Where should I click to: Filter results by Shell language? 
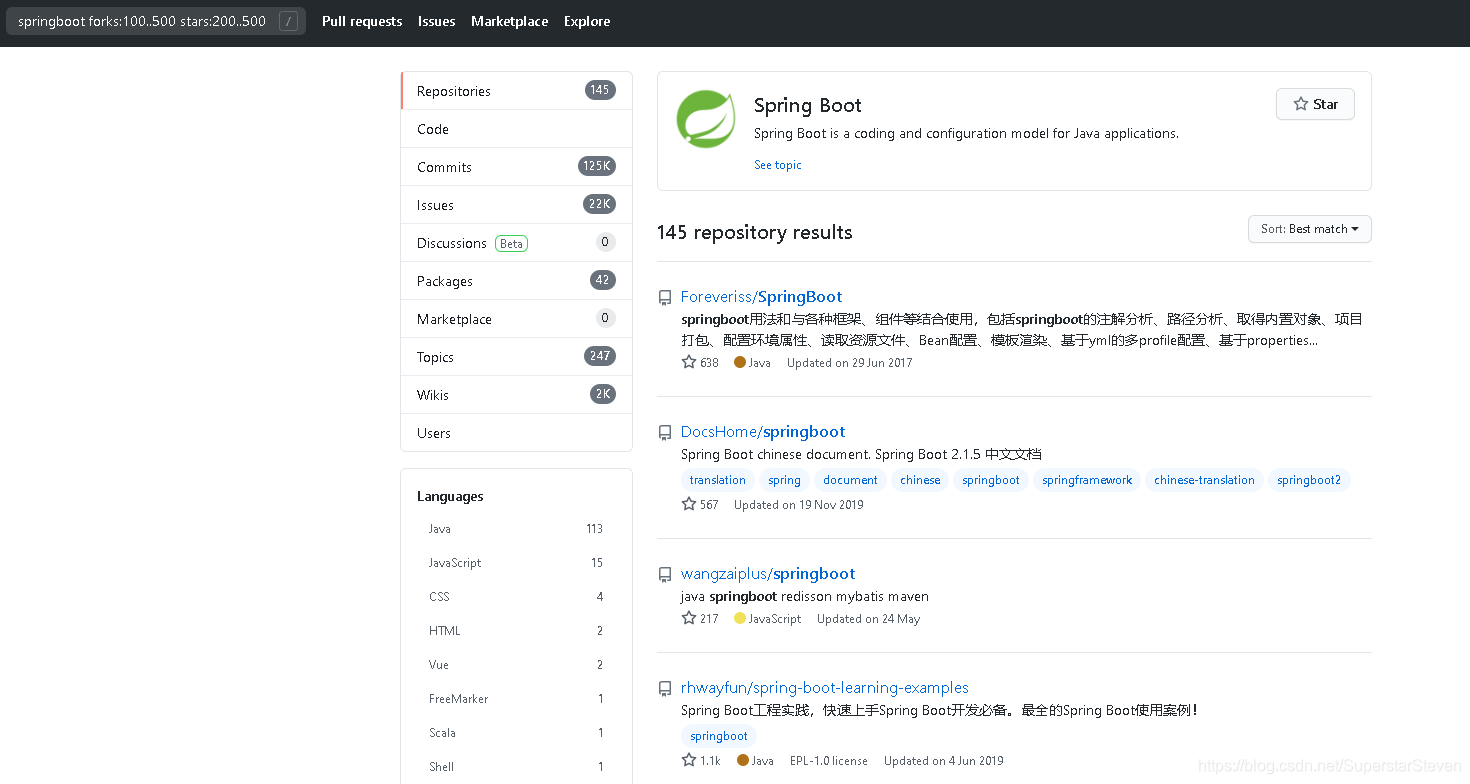click(x=516, y=767)
